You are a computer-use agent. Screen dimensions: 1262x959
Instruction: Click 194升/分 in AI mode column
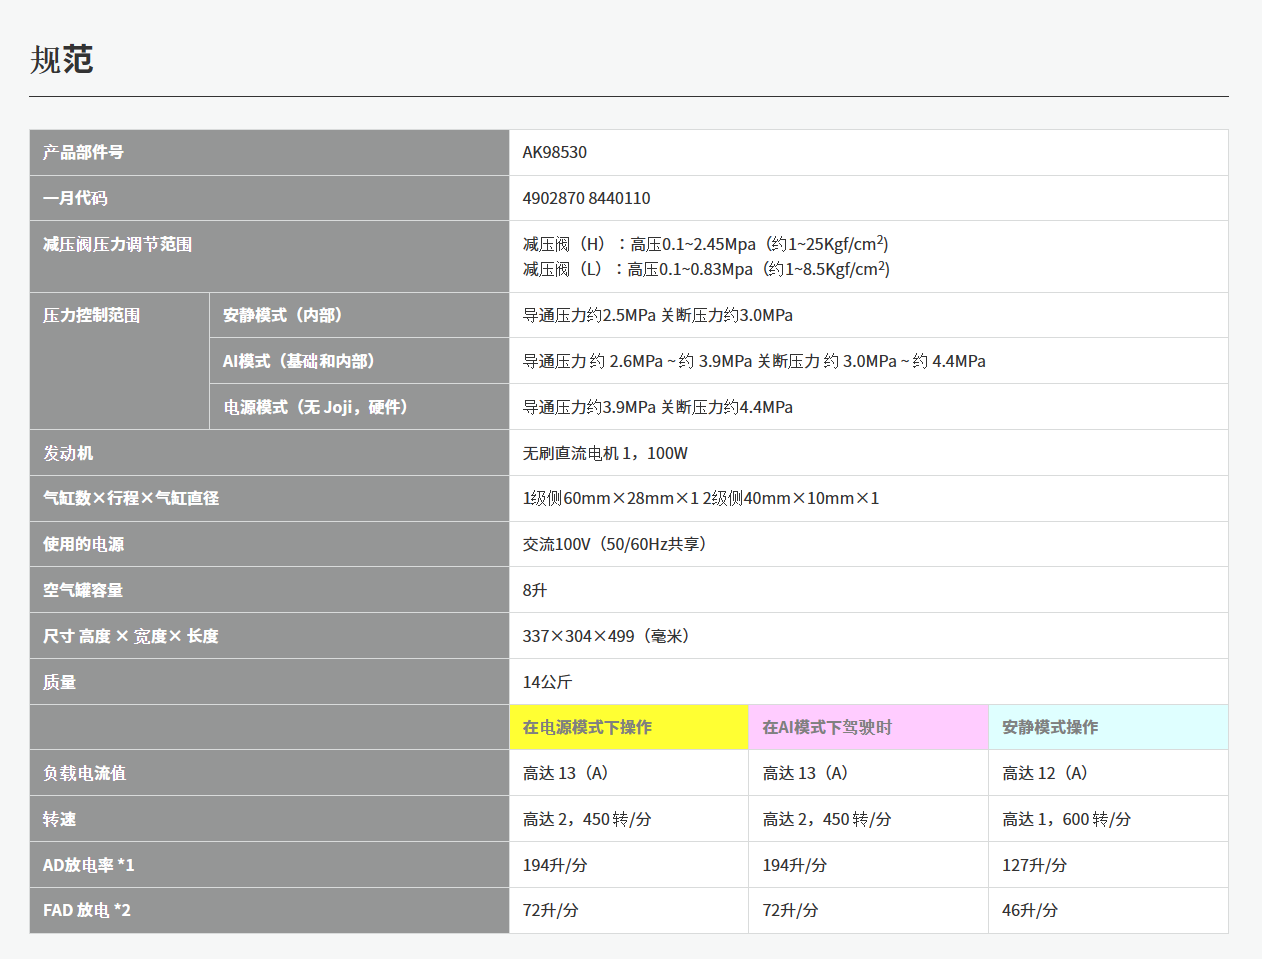coord(795,865)
